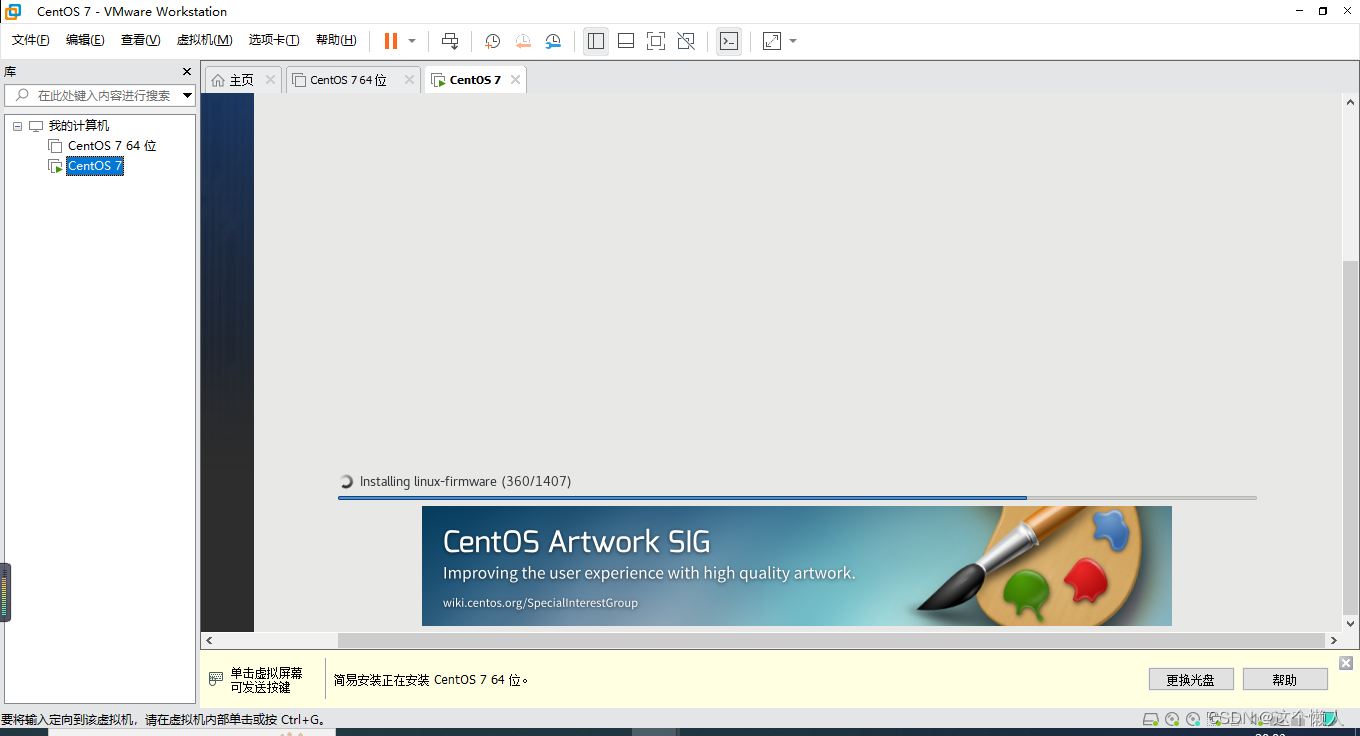Click the wiki.centos.org/SpecialInterestGroup link text

pyautogui.click(x=540, y=603)
